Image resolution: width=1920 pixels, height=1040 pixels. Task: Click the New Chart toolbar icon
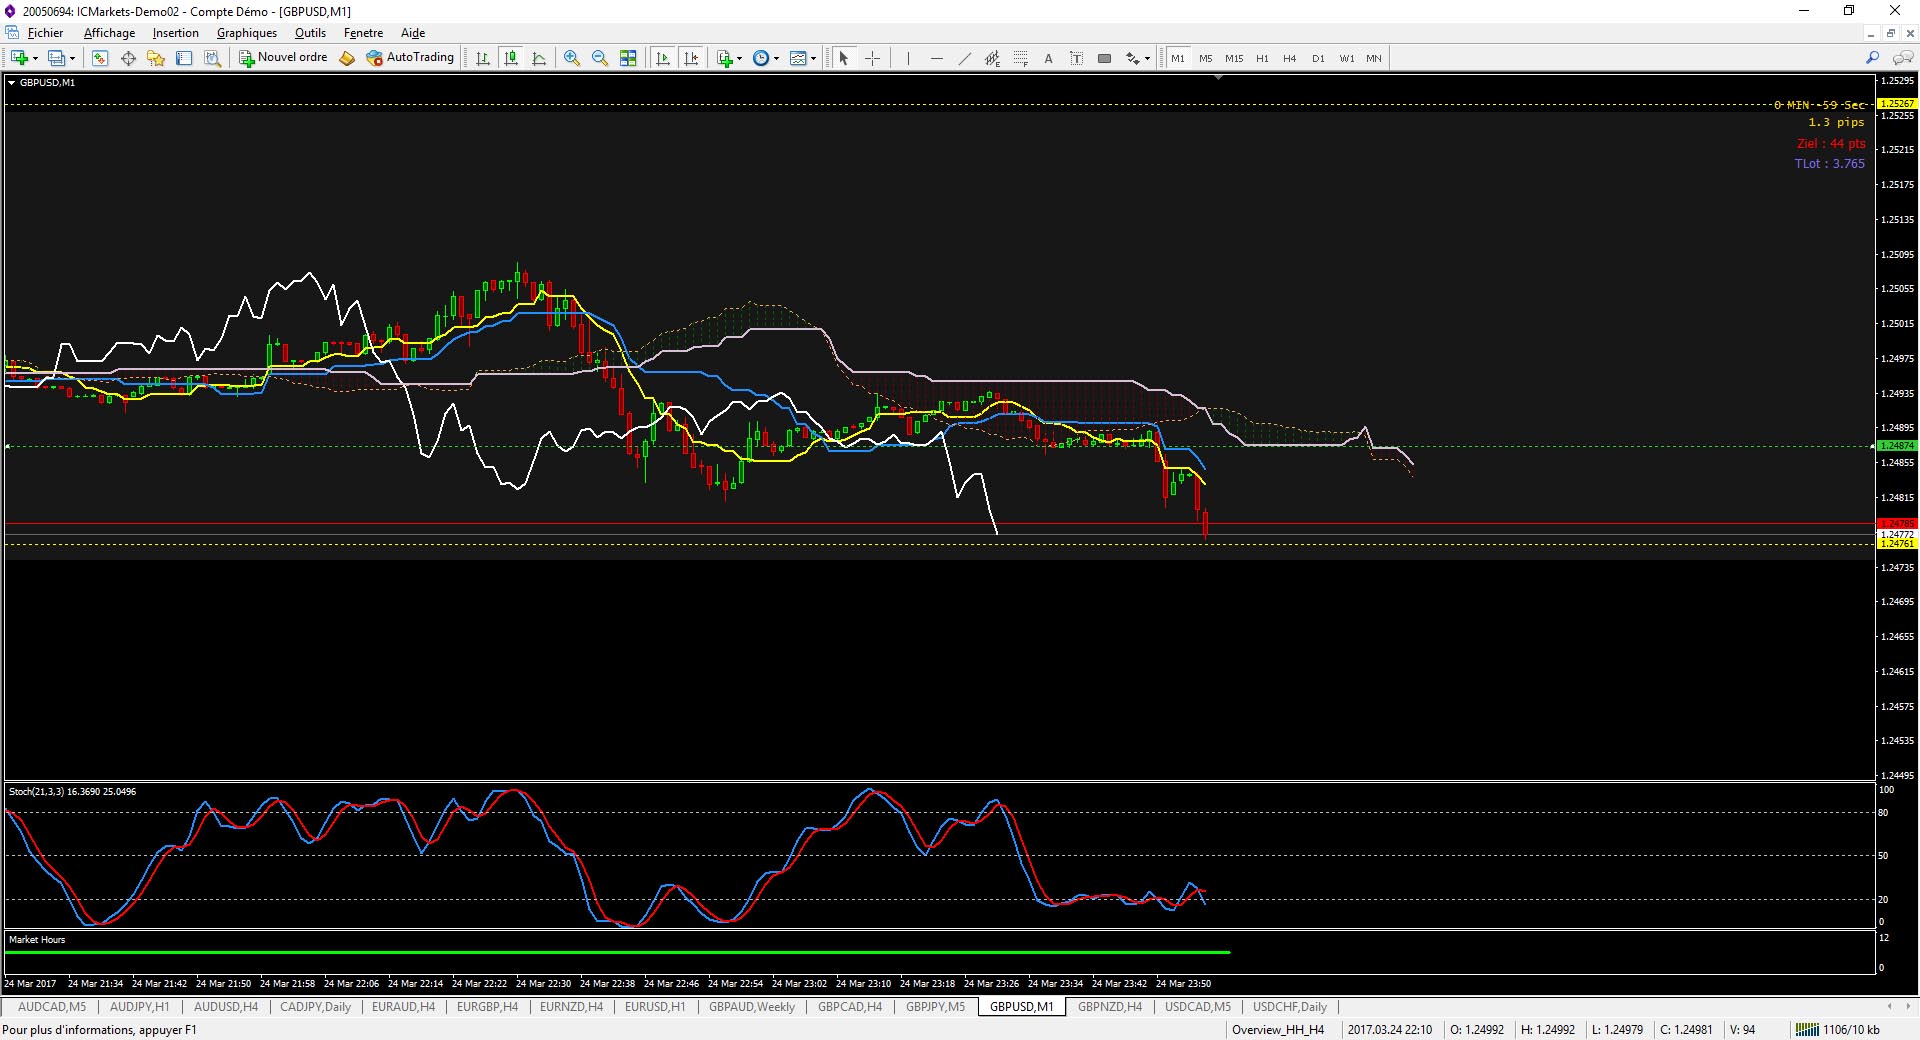click(19, 58)
